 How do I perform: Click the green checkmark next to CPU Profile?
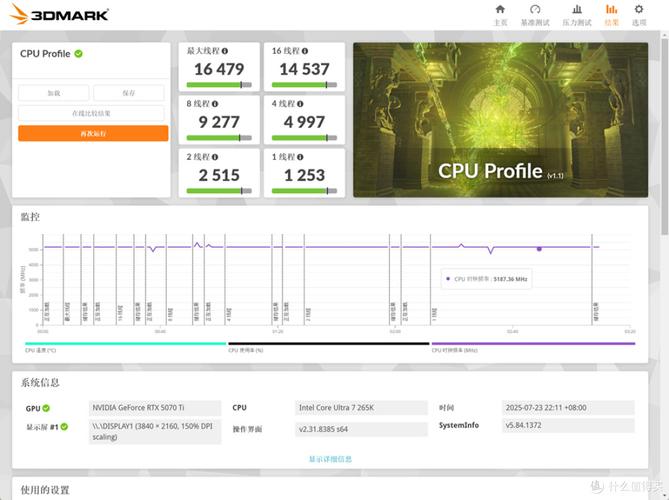click(79, 54)
